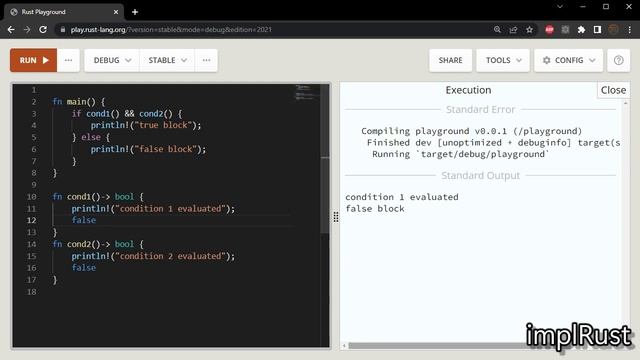The height and width of the screenshot is (360, 640).
Task: Click the println "false block" line
Action: point(148,149)
